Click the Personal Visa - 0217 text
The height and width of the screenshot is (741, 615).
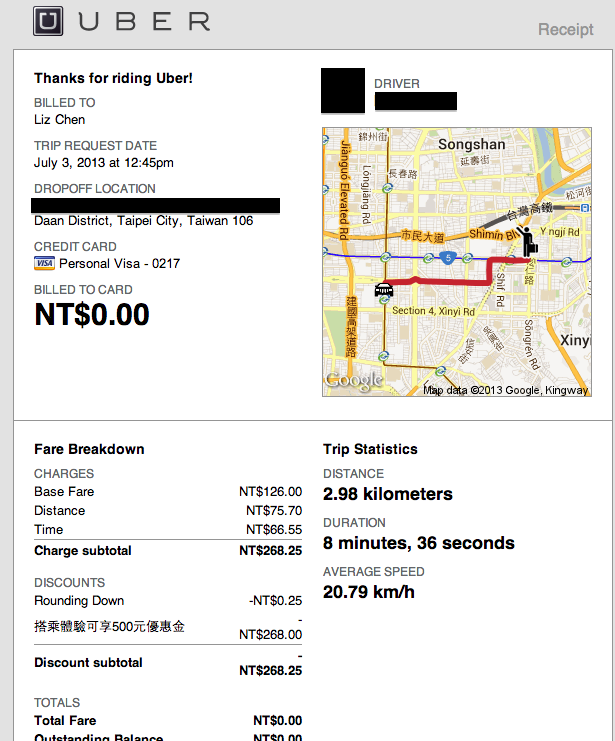point(120,263)
